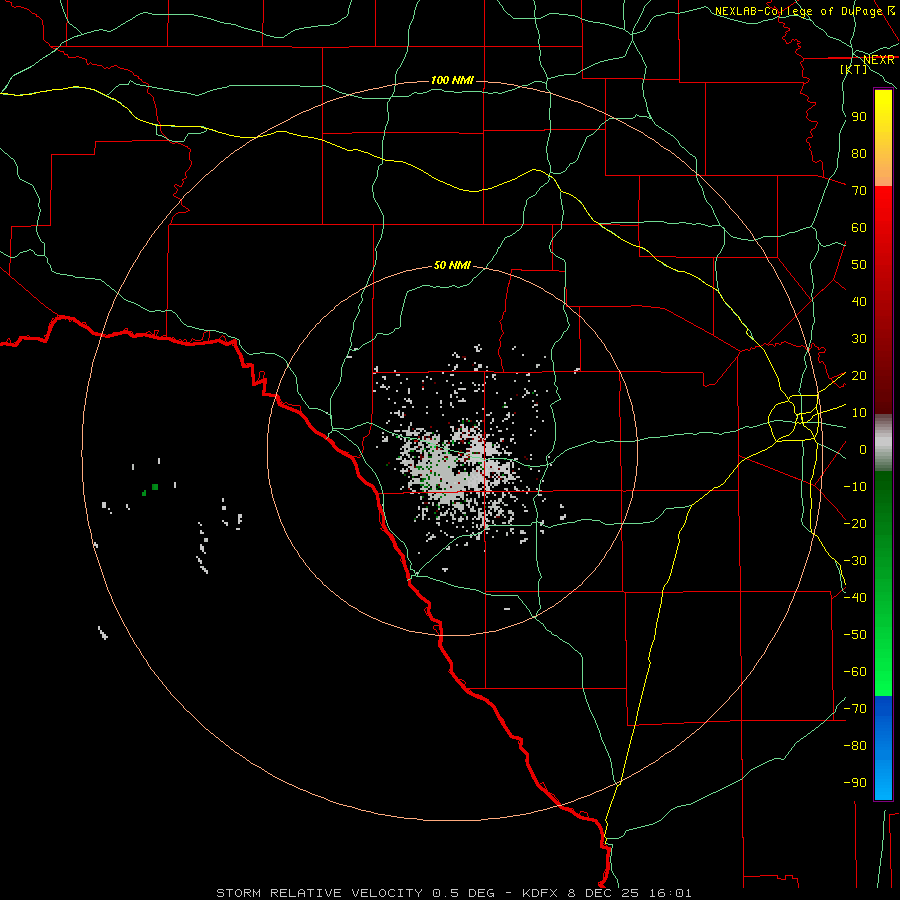Click the -20 value on the velocity scale

(x=855, y=523)
